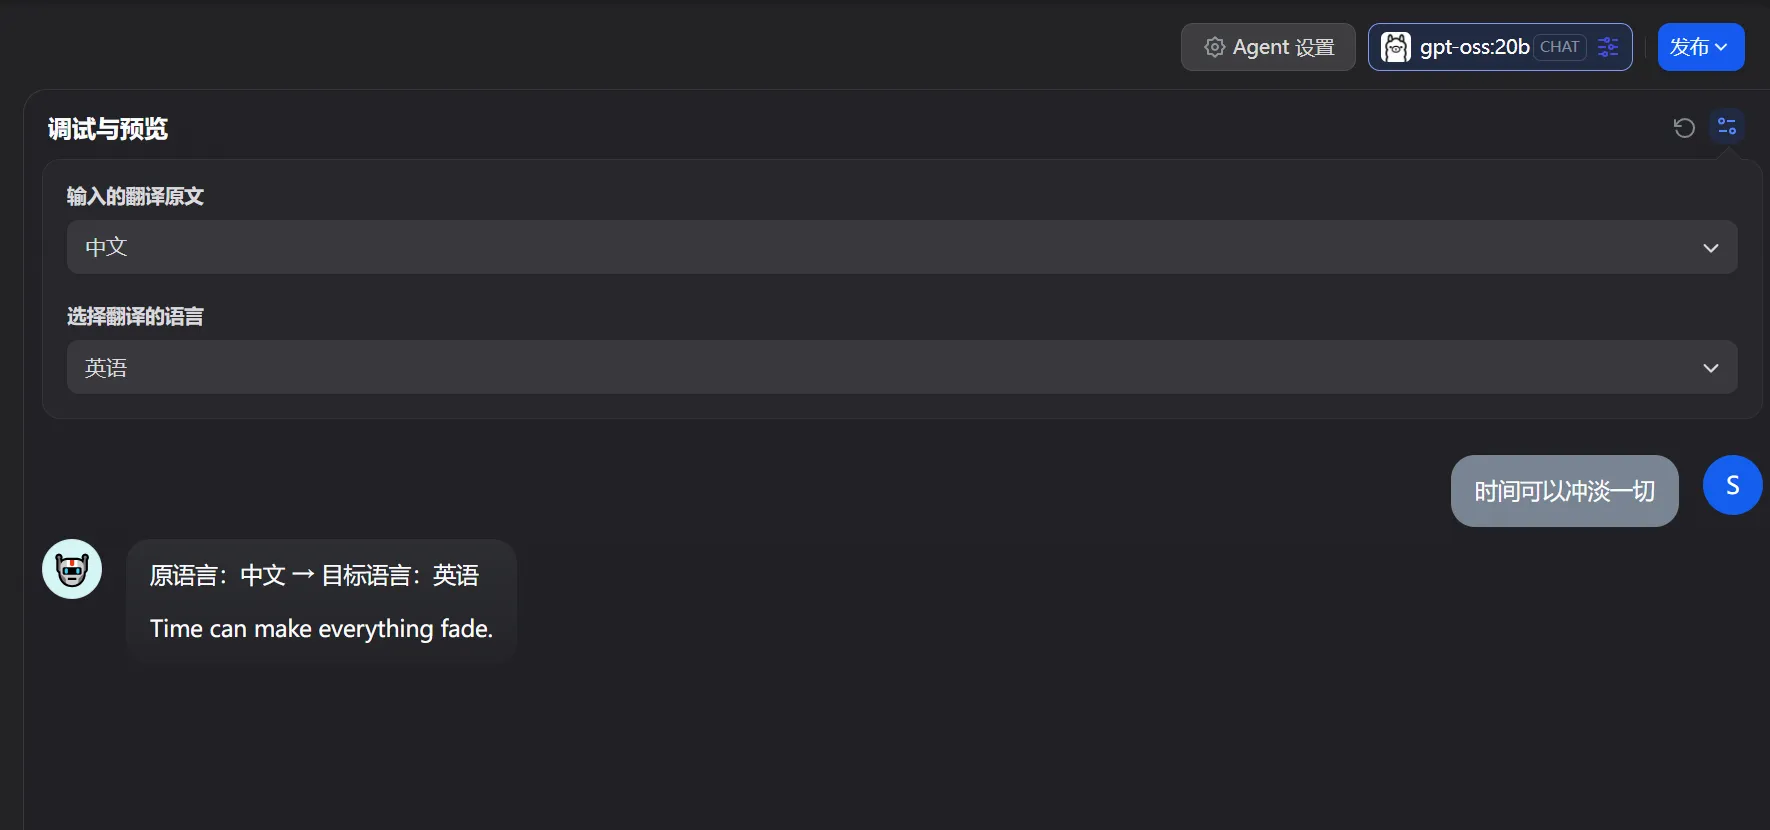Image resolution: width=1770 pixels, height=830 pixels.
Task: Select the 时间可以冲淡一切 message bubble
Action: (1564, 491)
